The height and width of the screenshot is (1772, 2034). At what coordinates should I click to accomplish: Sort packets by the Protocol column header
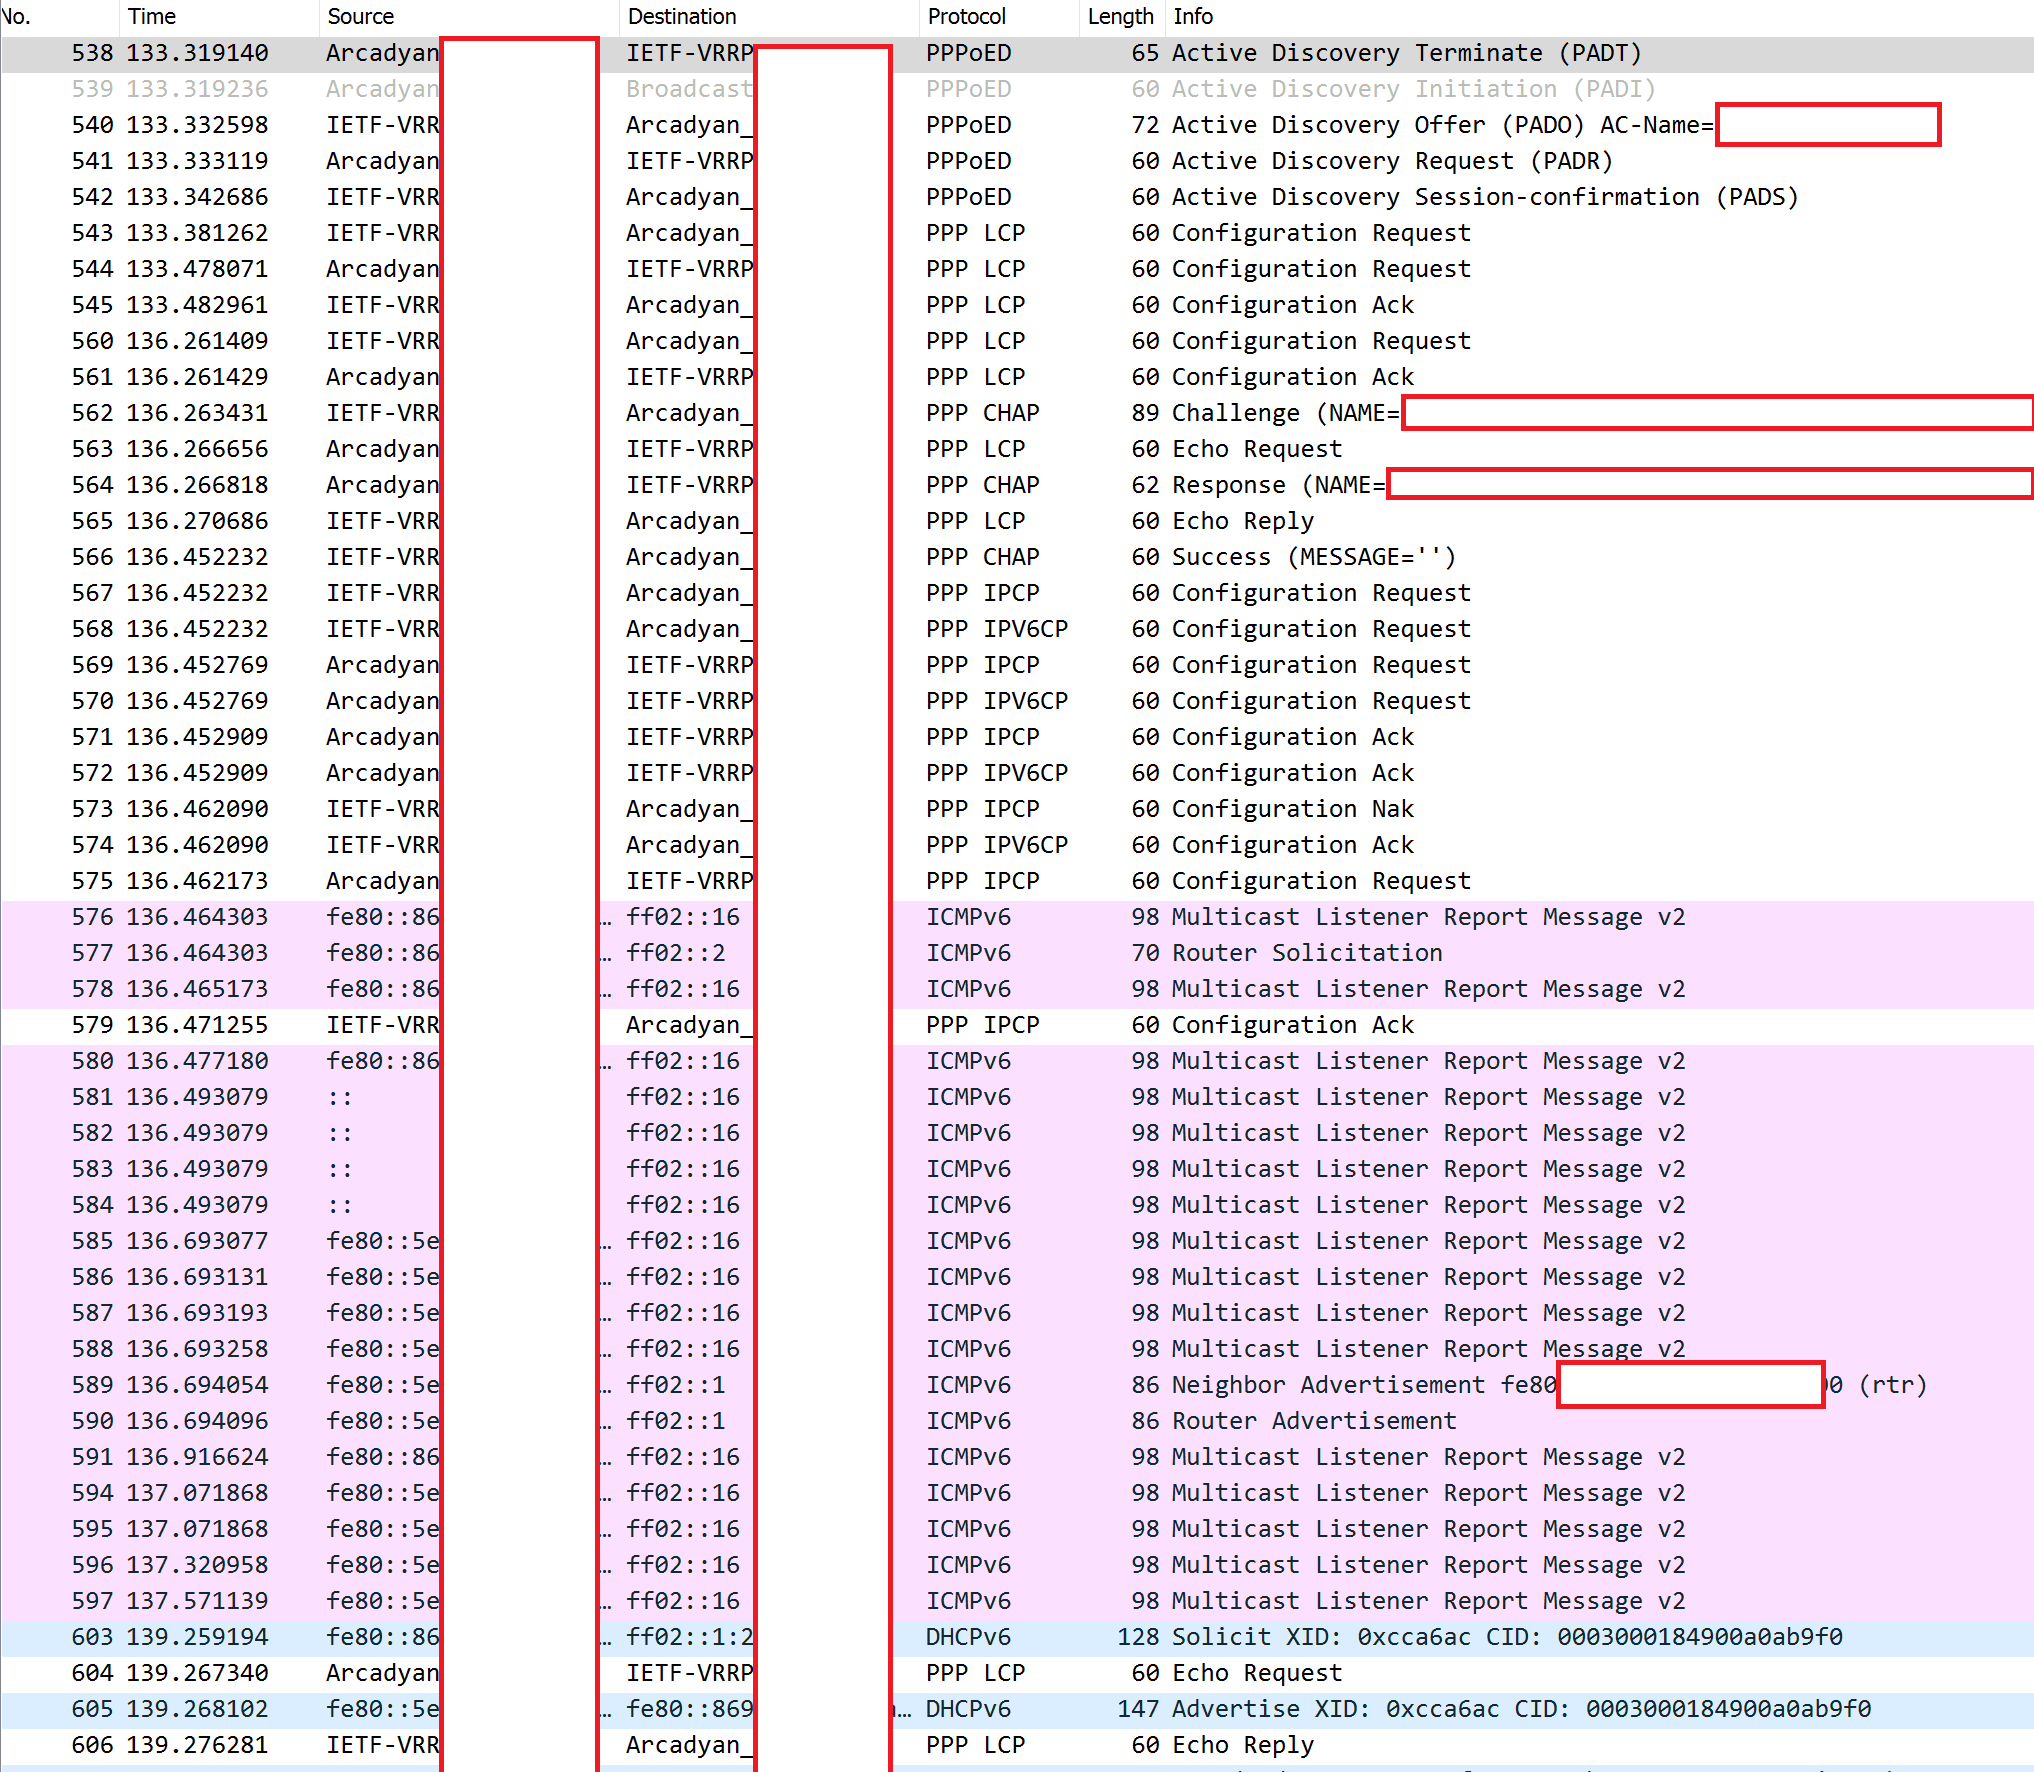(x=965, y=16)
